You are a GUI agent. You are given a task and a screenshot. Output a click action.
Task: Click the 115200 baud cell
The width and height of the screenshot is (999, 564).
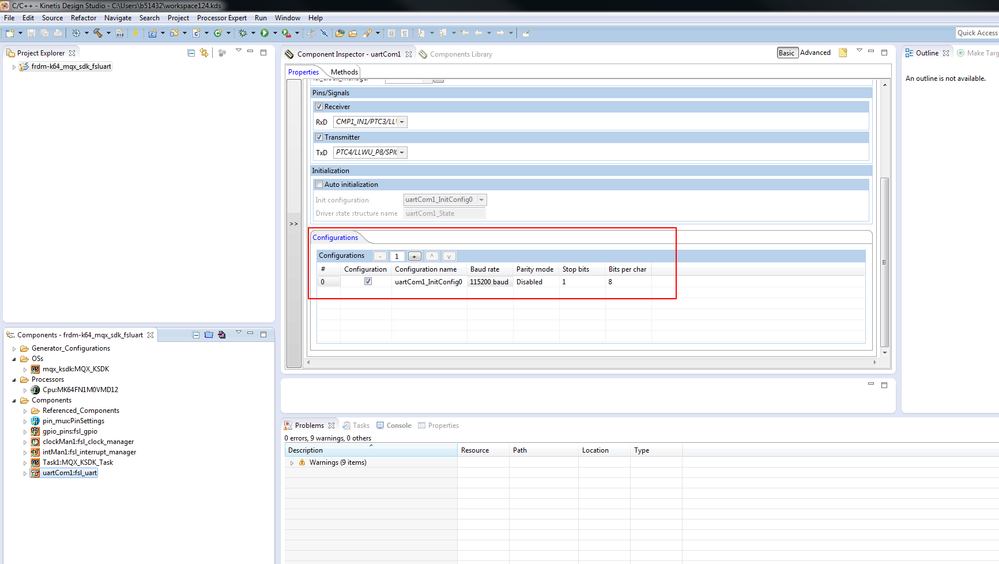489,282
